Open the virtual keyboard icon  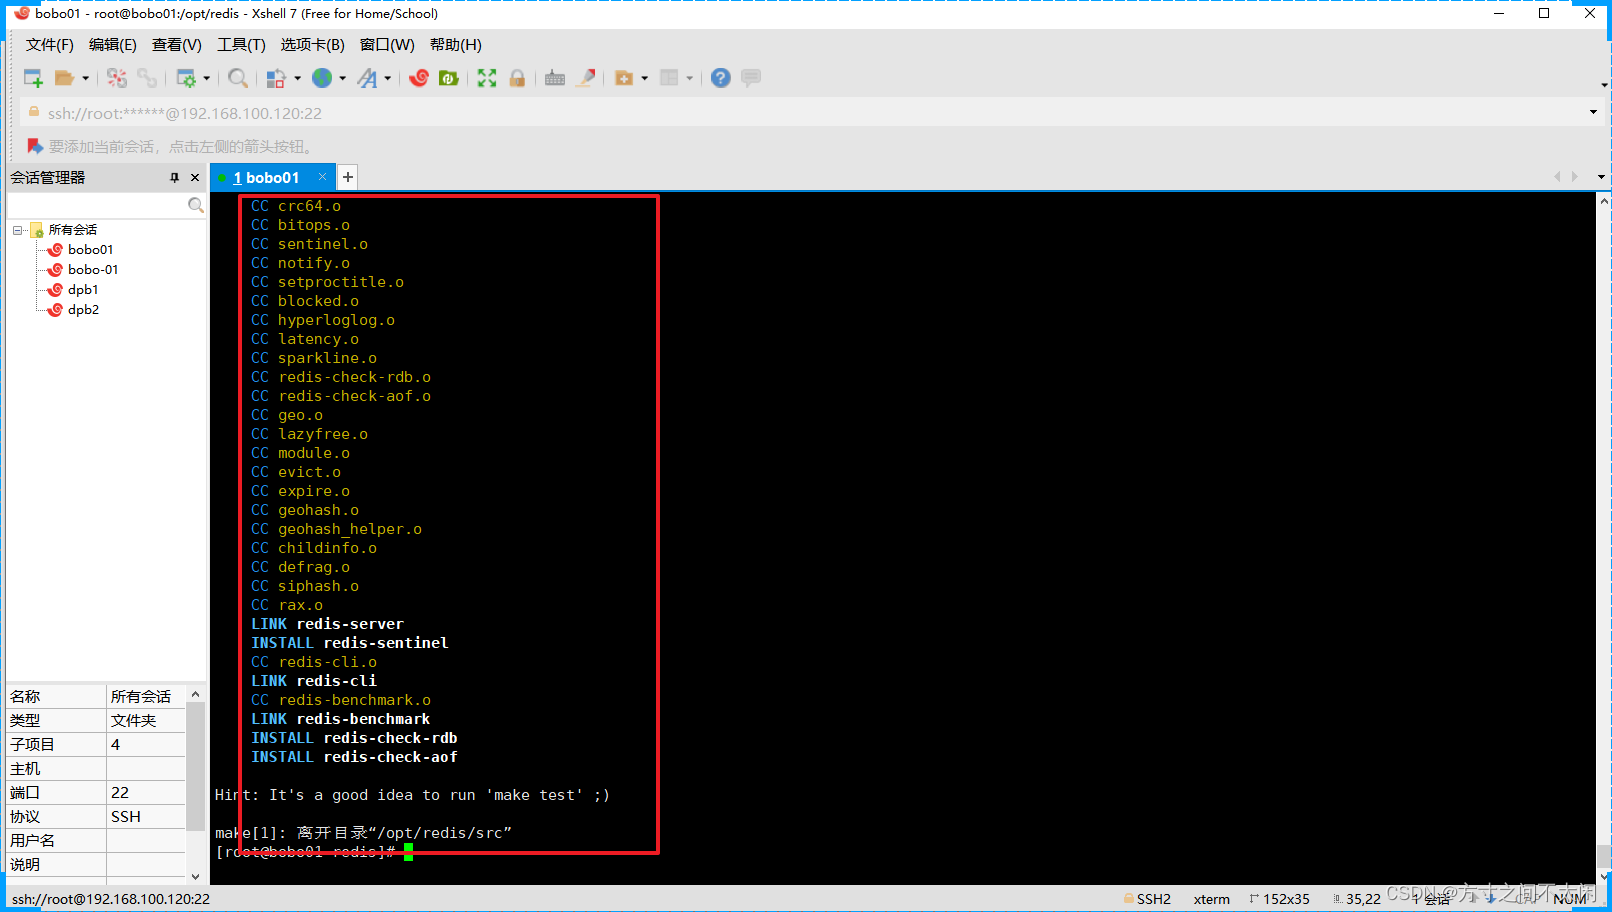(555, 77)
